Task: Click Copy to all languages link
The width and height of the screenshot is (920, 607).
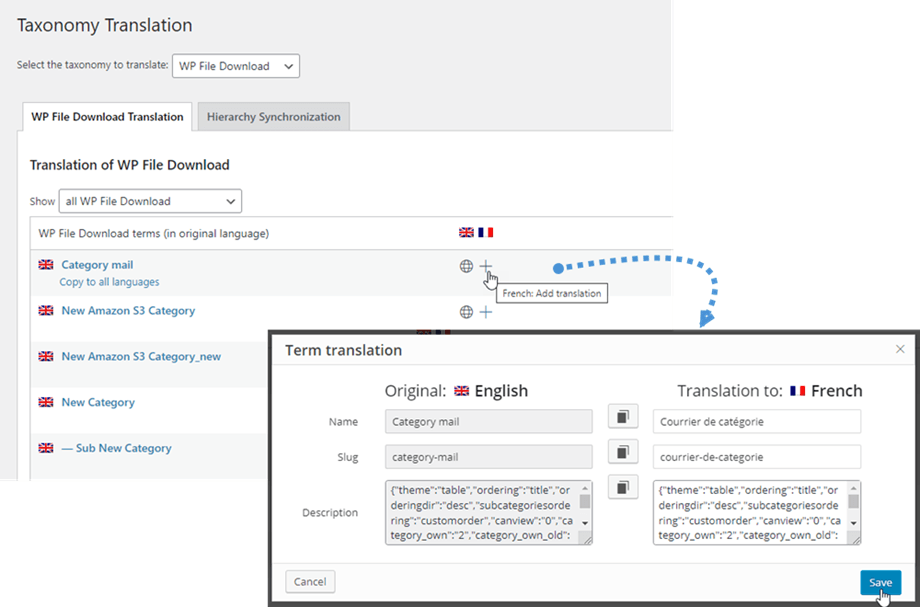Action: click(109, 282)
